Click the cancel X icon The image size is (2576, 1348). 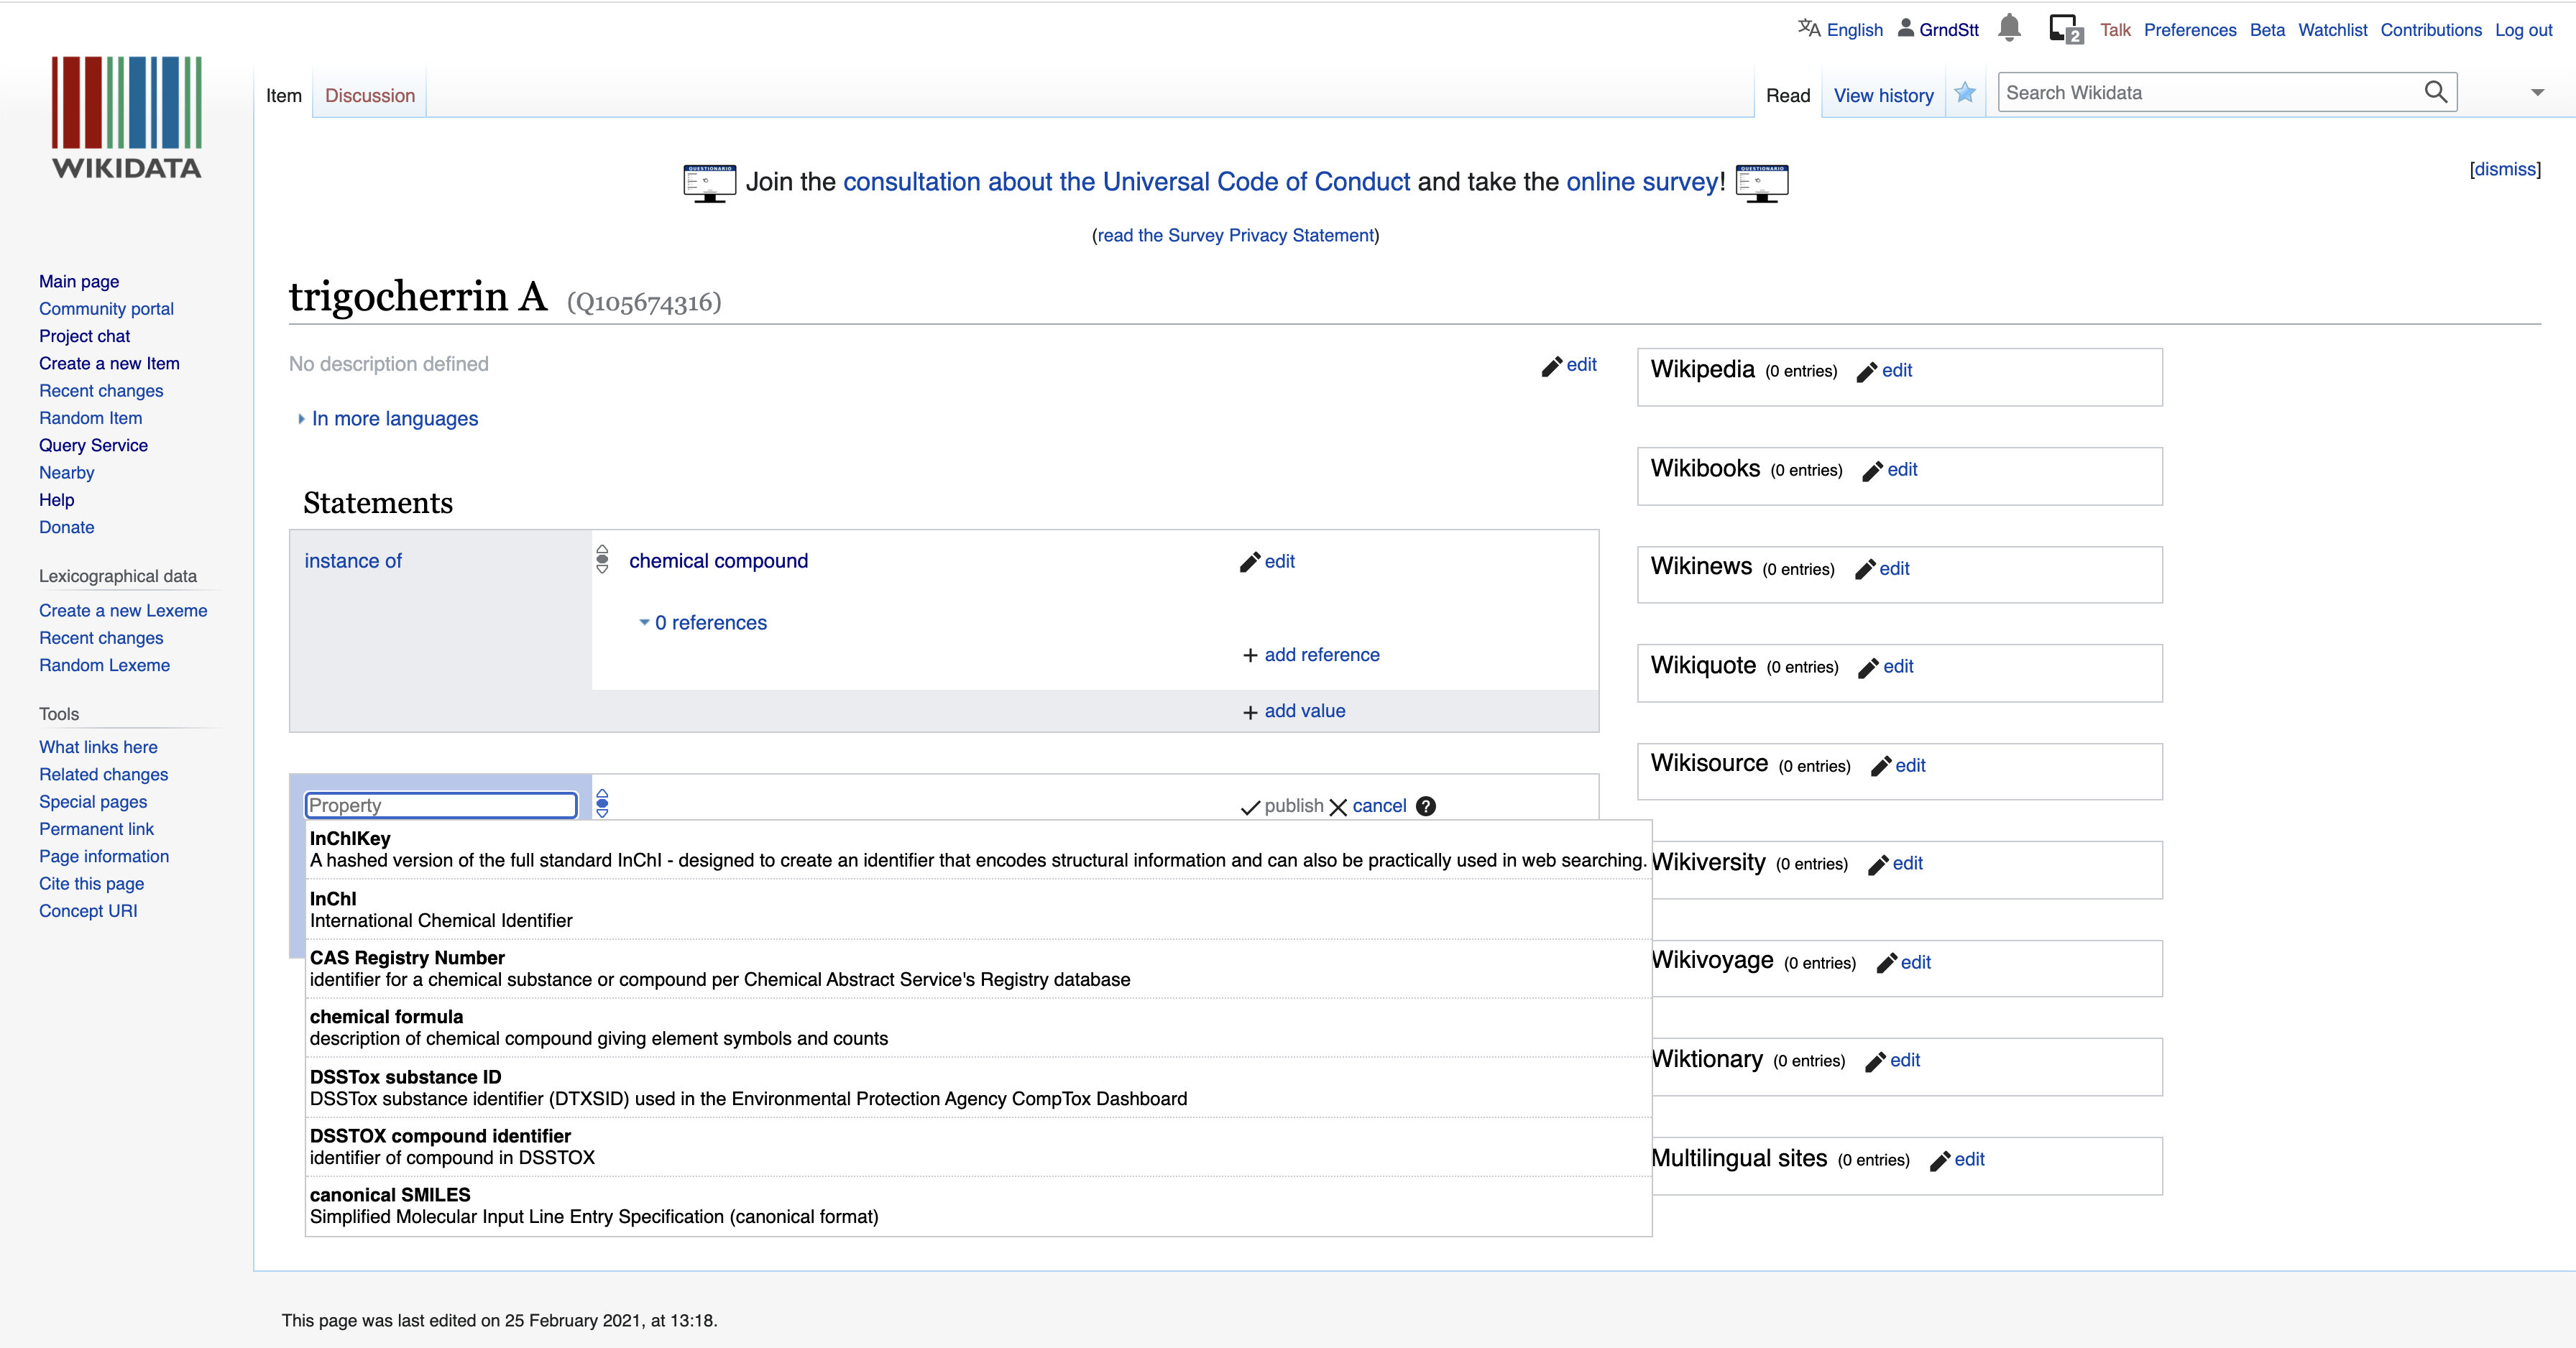[1338, 807]
